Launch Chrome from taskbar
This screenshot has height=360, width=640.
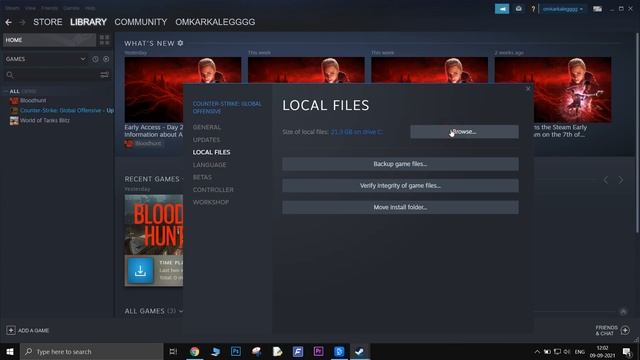tap(195, 351)
